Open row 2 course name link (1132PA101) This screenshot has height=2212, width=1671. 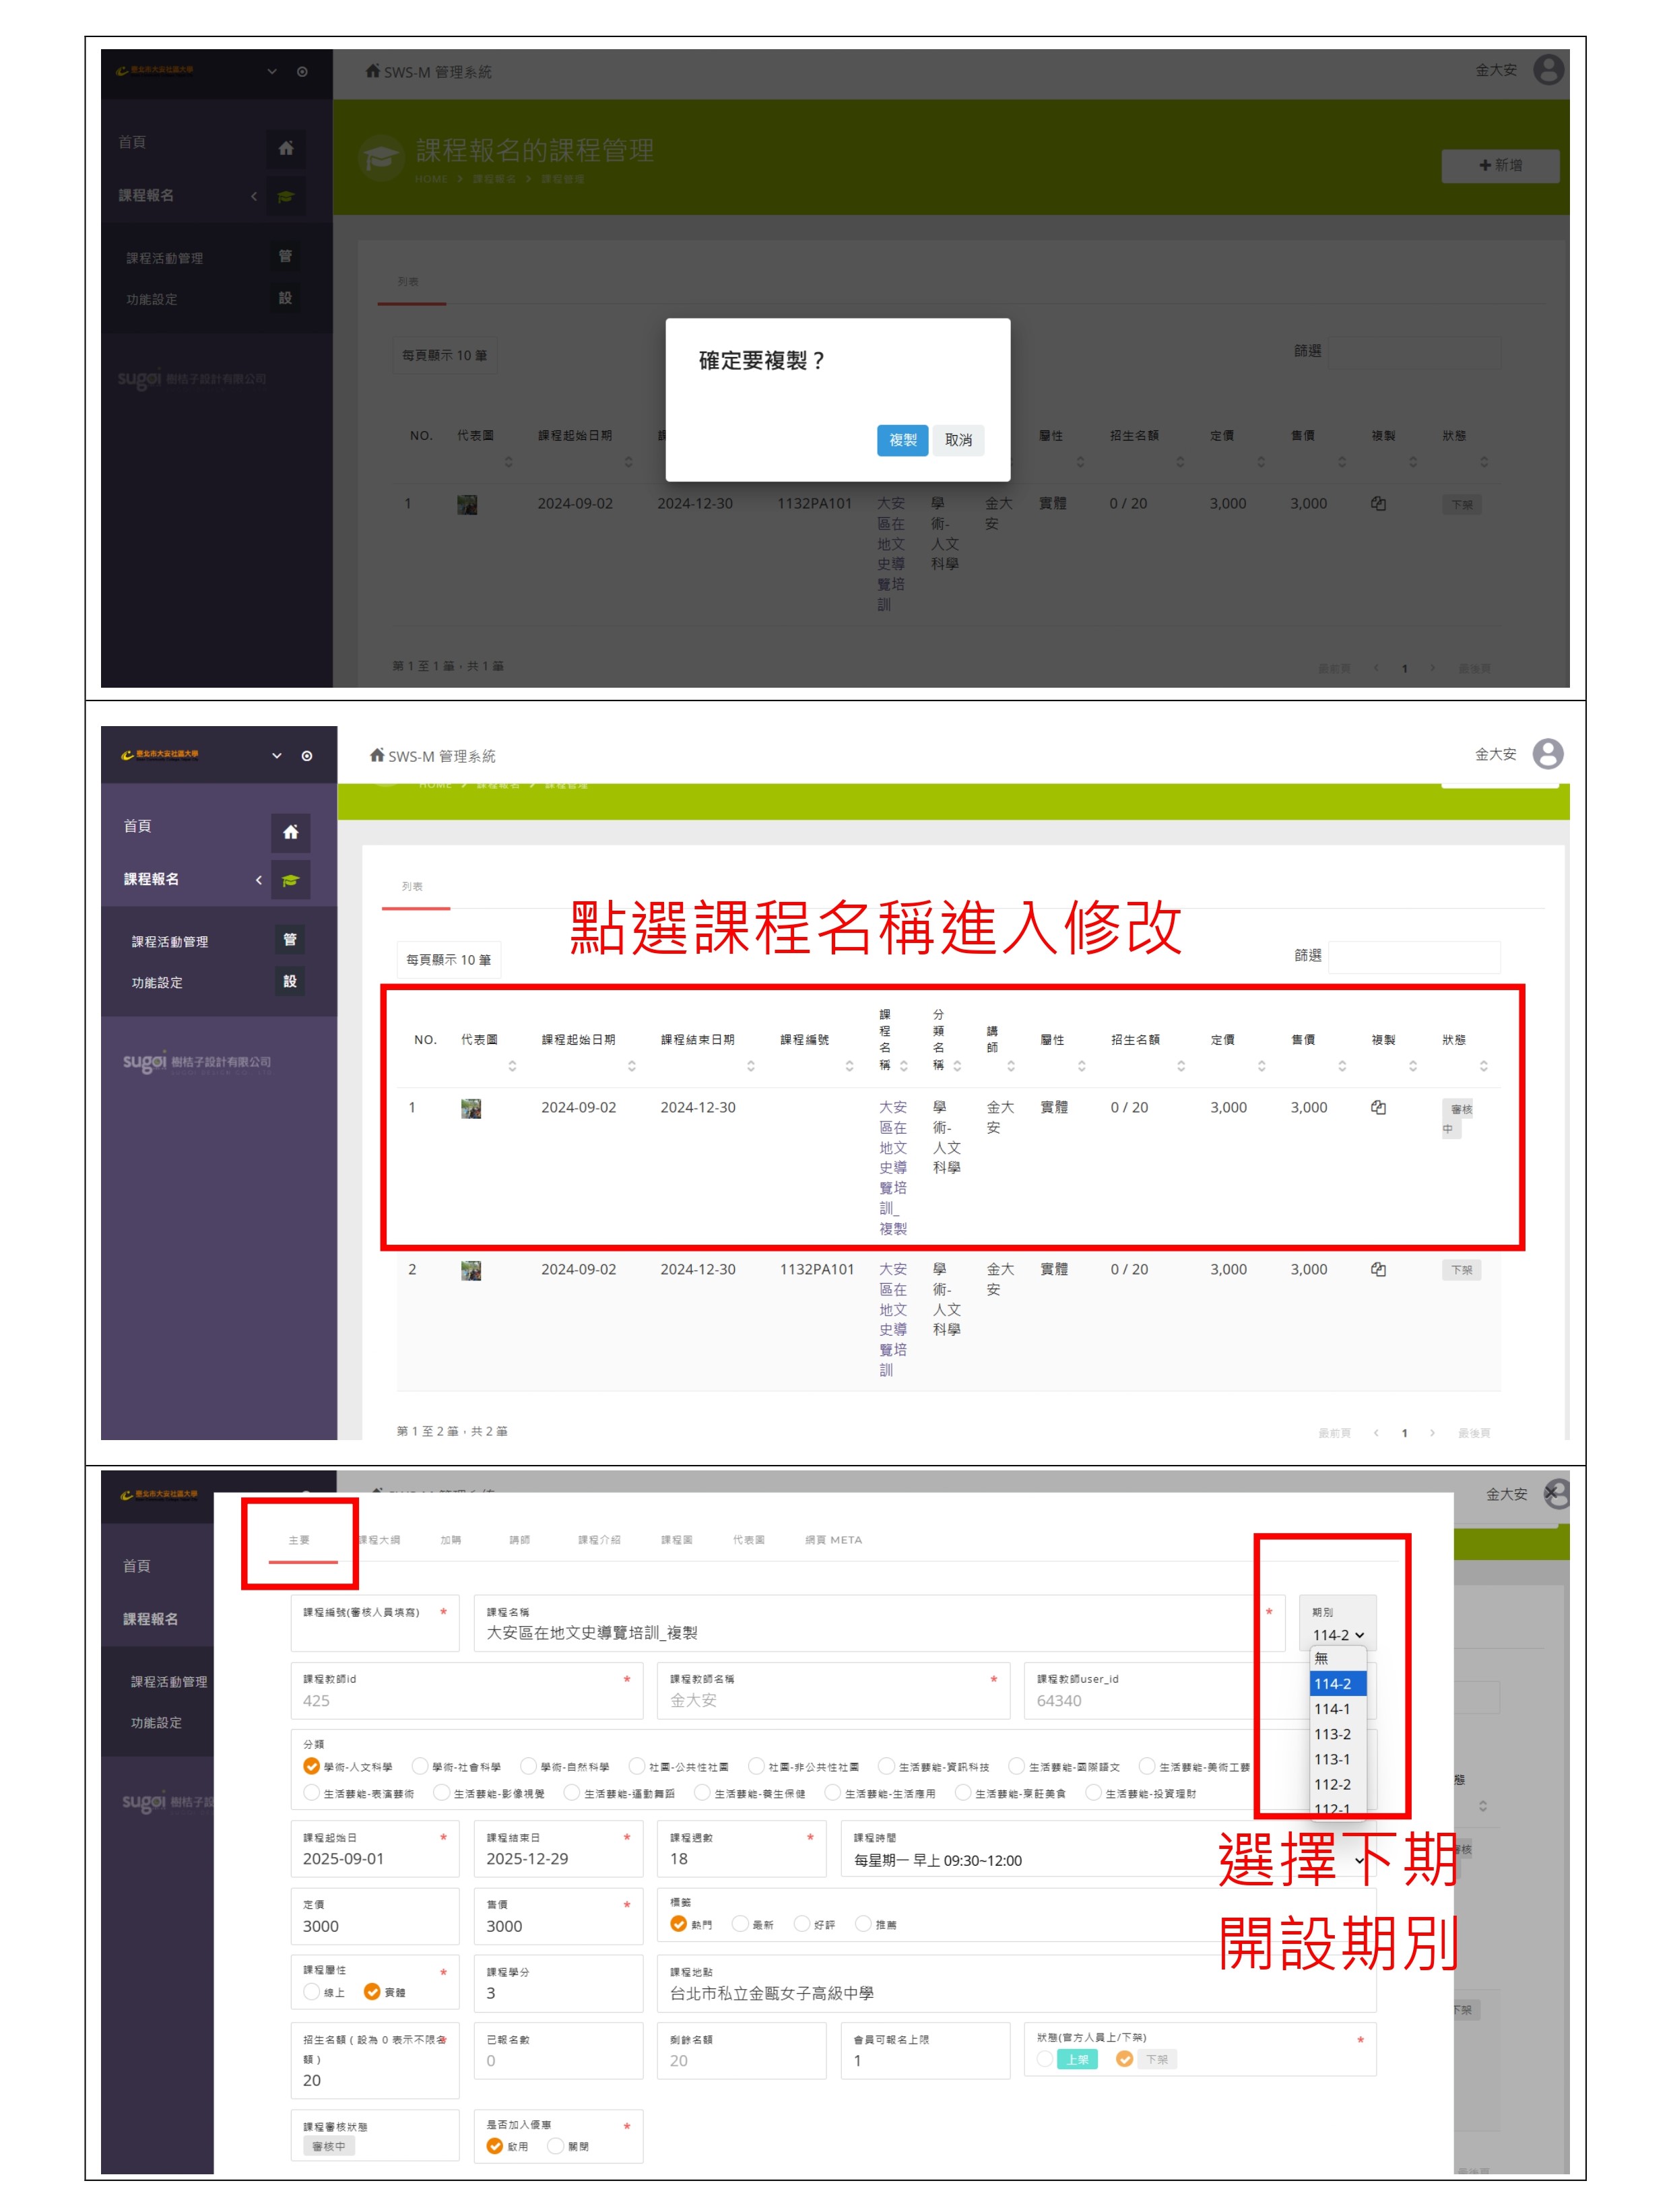(893, 1319)
